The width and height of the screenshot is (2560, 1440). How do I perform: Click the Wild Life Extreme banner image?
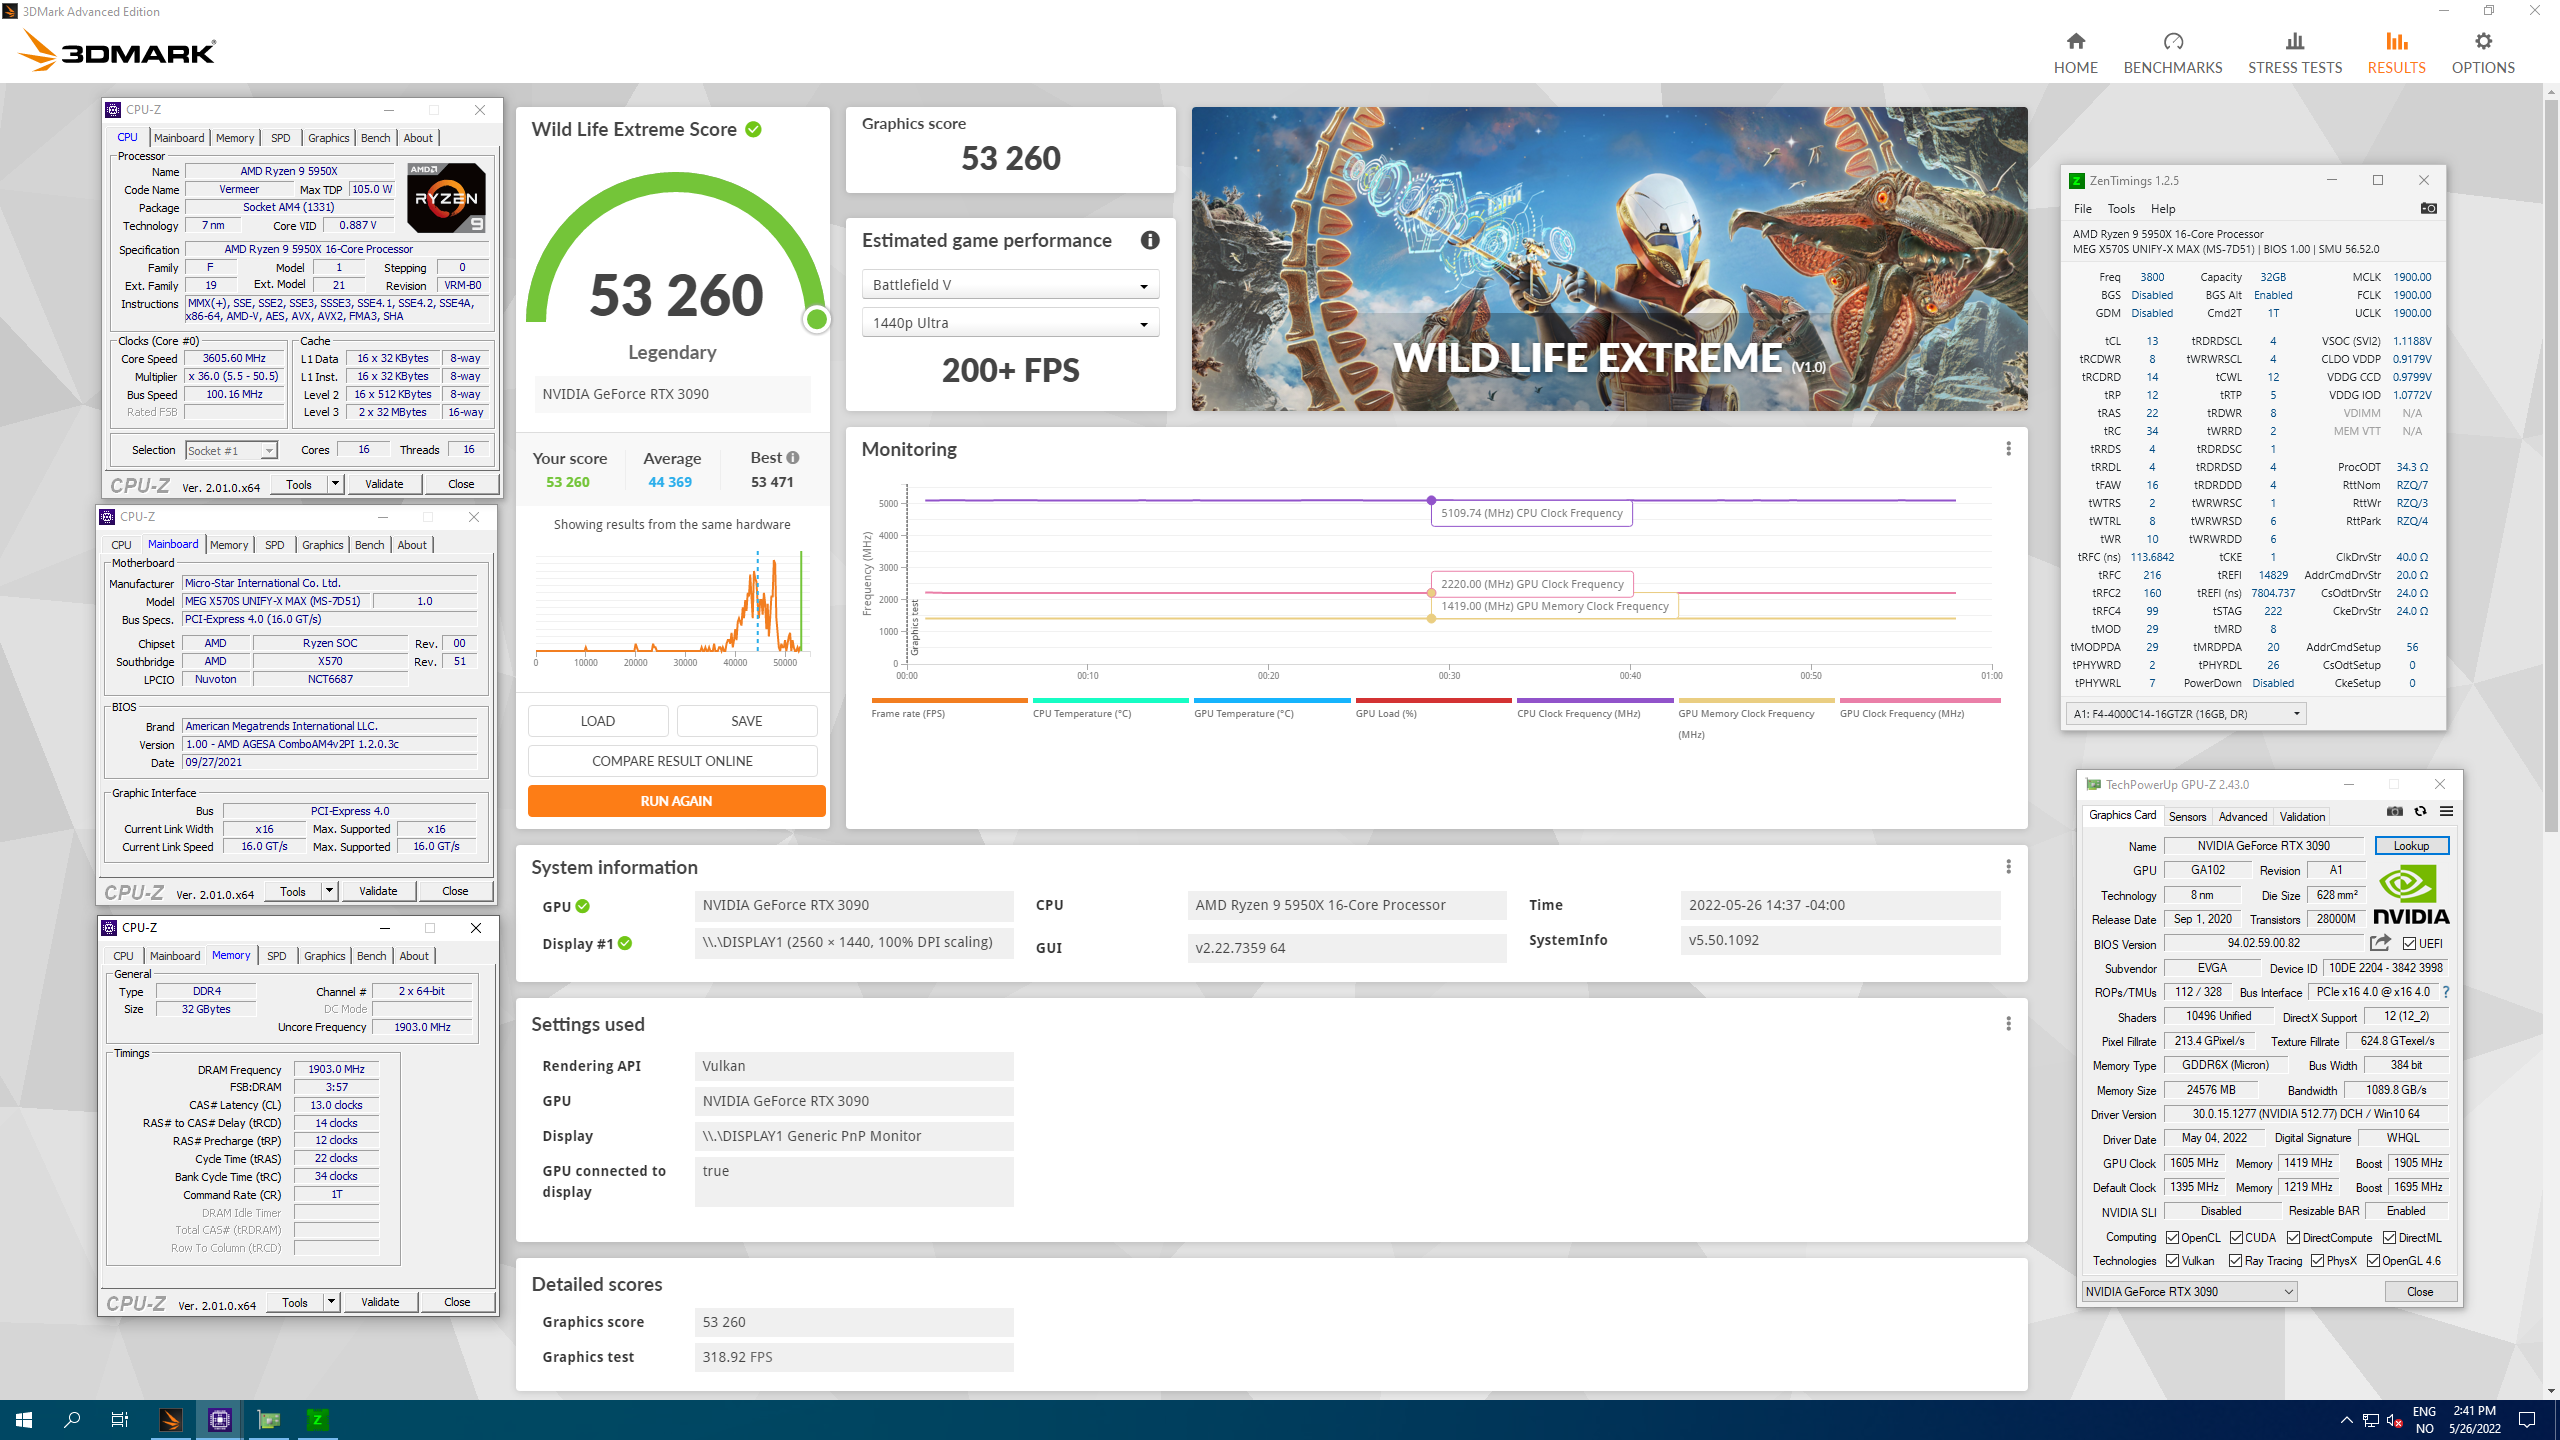(x=1609, y=259)
